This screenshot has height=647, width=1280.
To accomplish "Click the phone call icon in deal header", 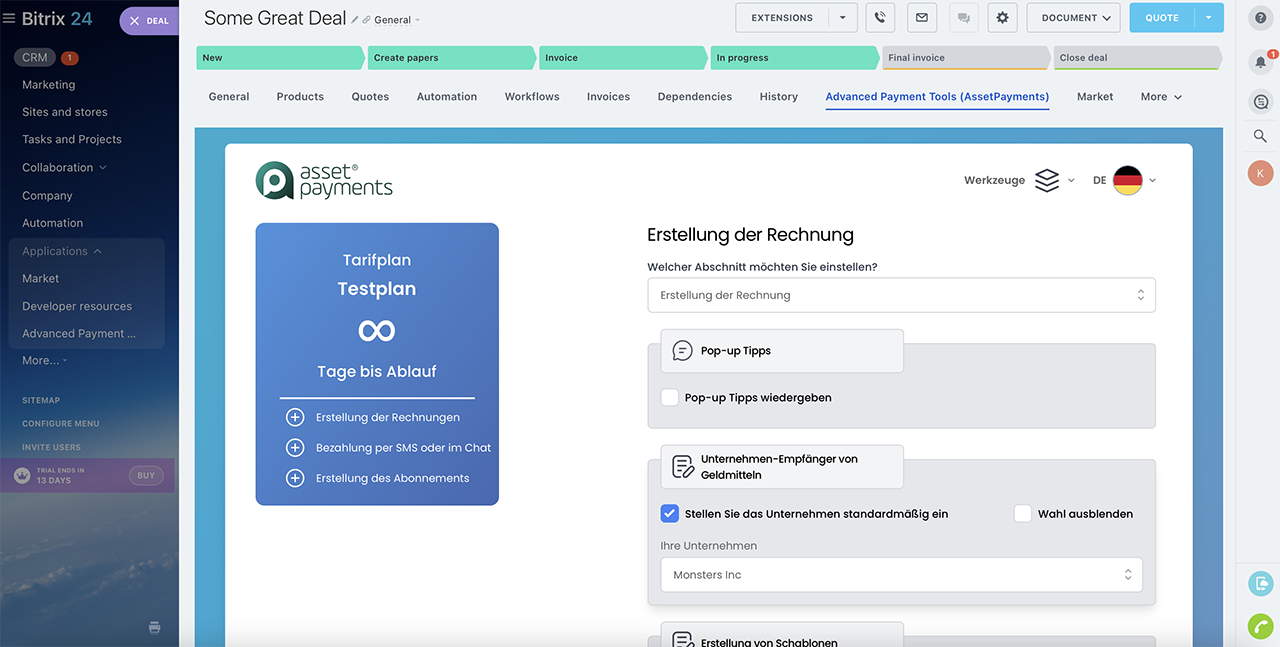I will click(880, 18).
